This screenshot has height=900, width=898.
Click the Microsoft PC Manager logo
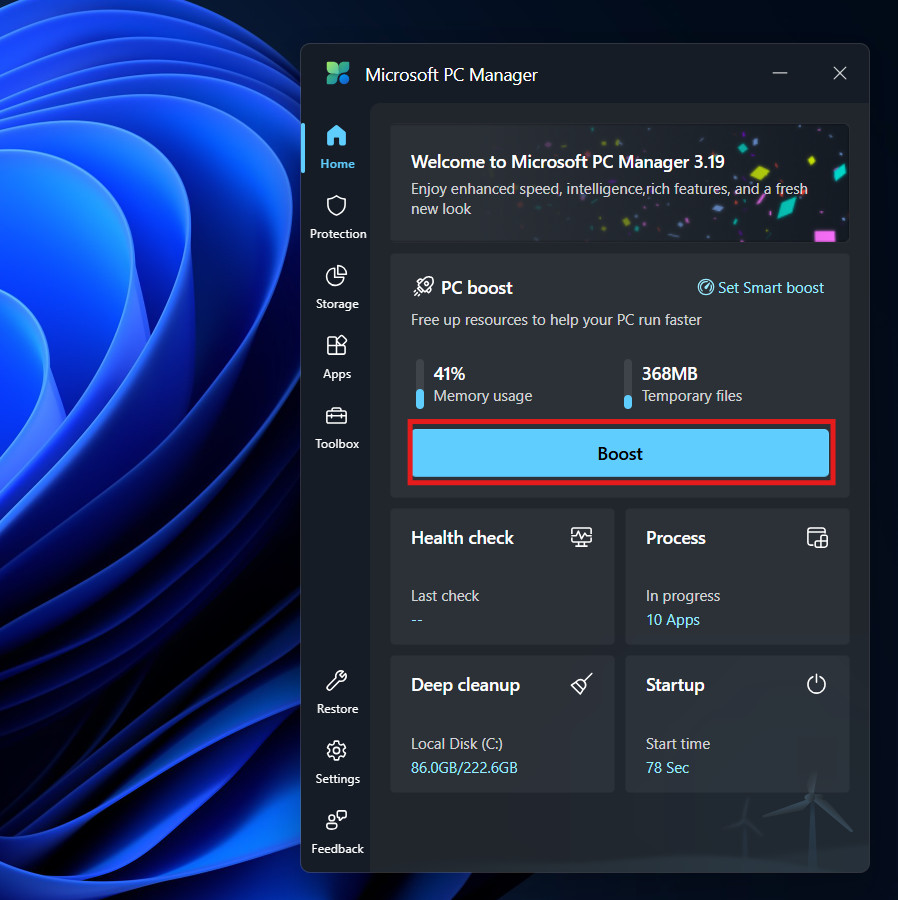[338, 73]
